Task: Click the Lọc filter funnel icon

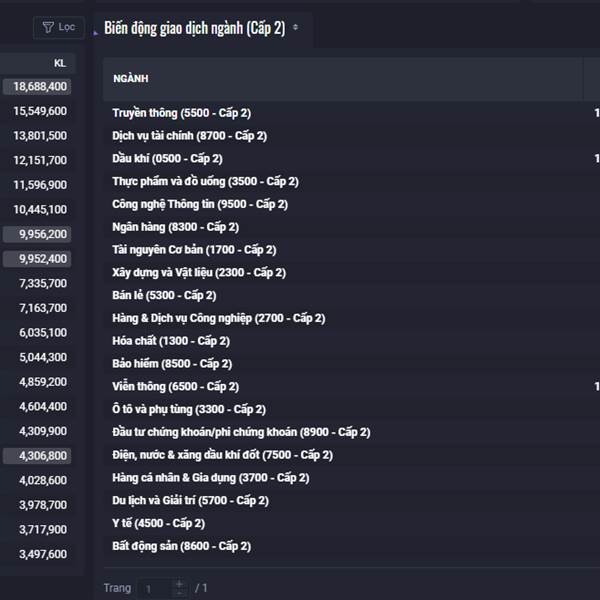Action: point(48,27)
